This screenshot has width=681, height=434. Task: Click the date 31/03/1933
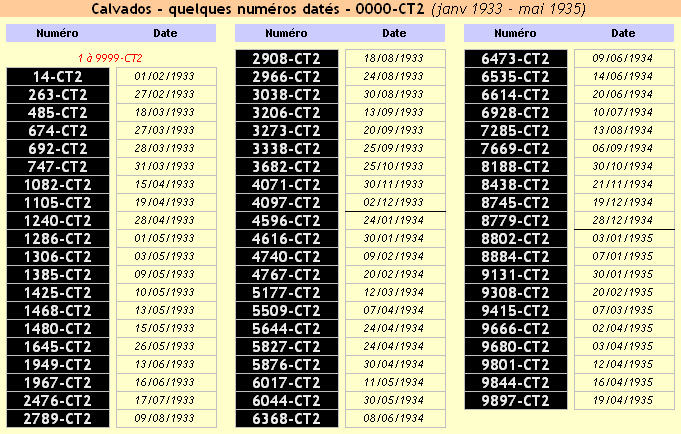pos(166,166)
